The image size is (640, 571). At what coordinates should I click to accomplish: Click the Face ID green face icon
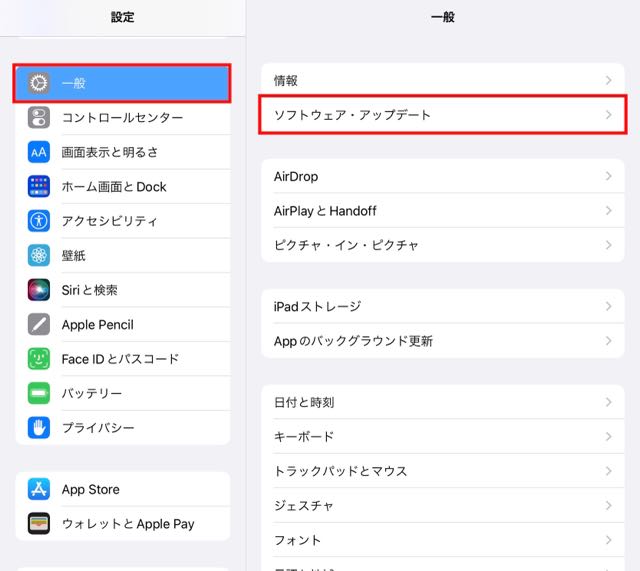(39, 359)
